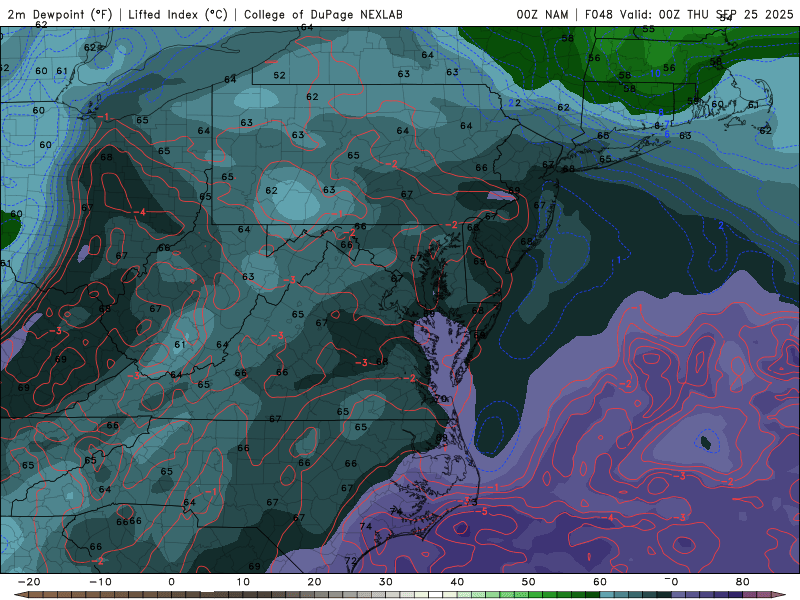800x600 pixels.
Task: Click the 'F048 Valid: 00Z THU SEP 25 2025' text
Action: pos(689,14)
